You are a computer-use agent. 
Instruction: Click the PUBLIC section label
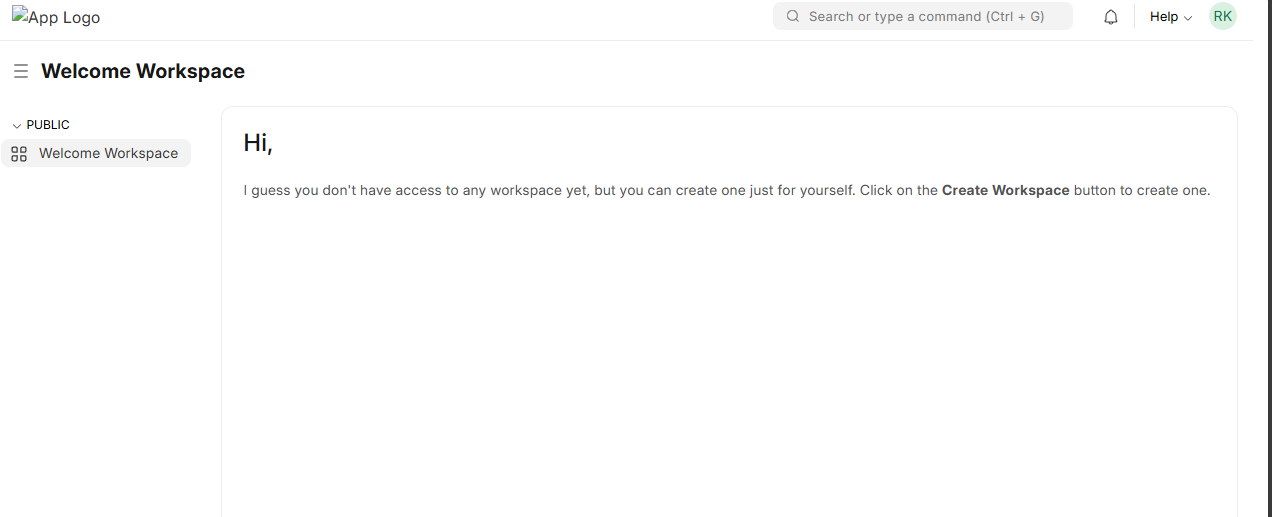point(48,125)
